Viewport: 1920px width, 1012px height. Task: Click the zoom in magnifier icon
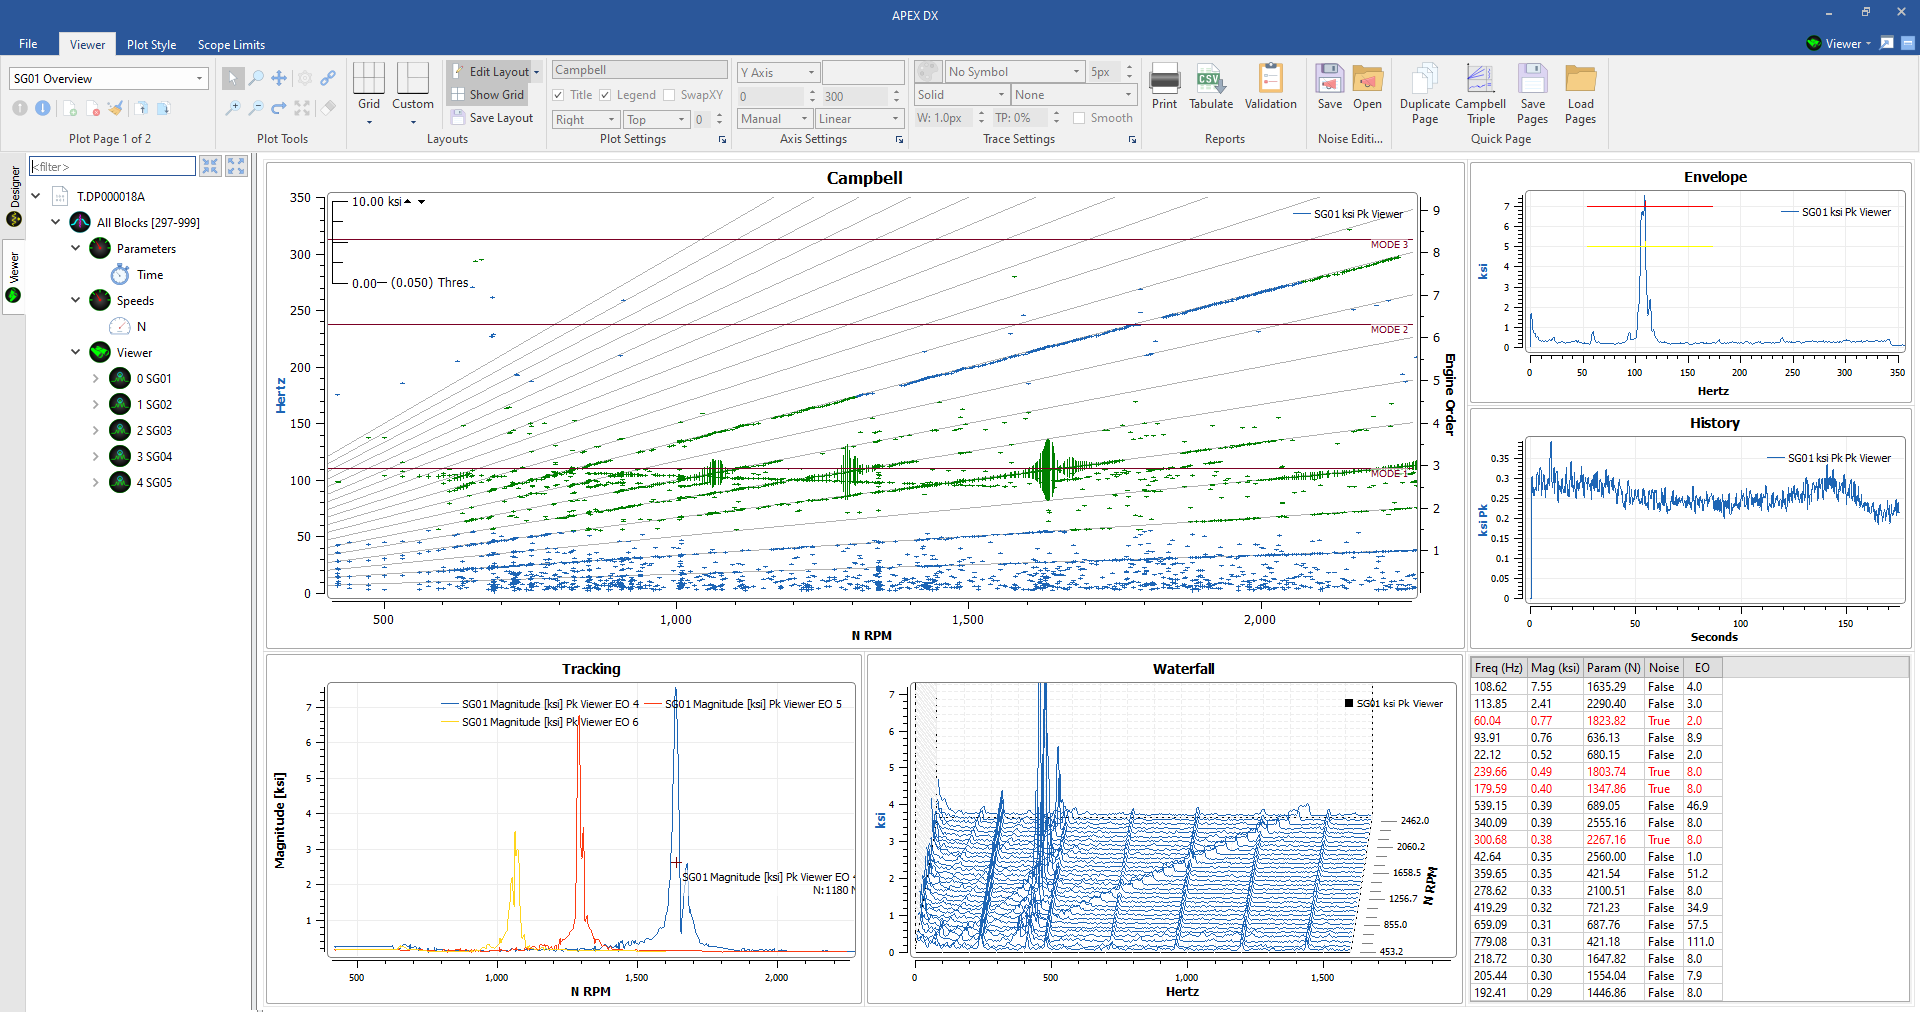click(x=232, y=108)
